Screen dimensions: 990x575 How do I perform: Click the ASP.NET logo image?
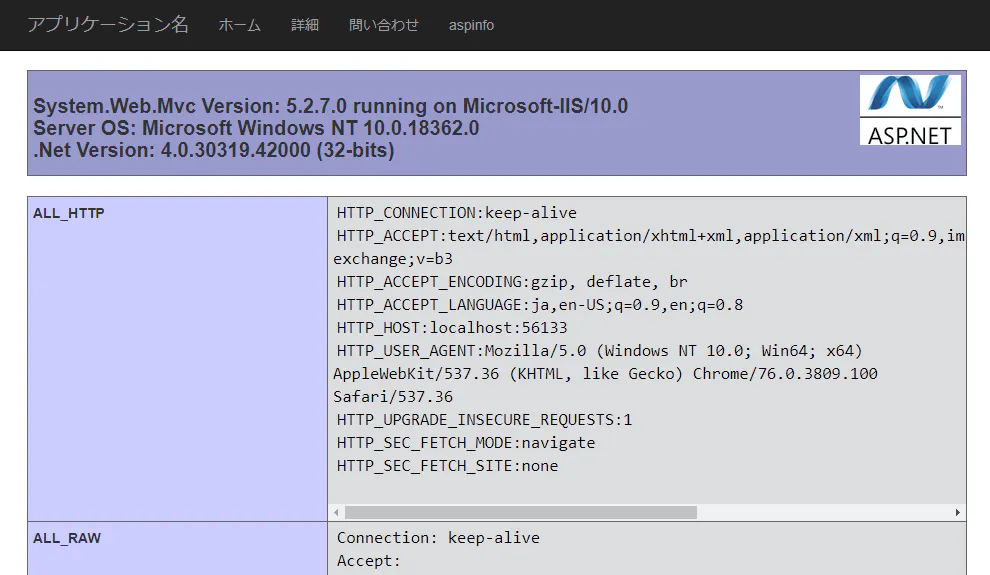[910, 110]
